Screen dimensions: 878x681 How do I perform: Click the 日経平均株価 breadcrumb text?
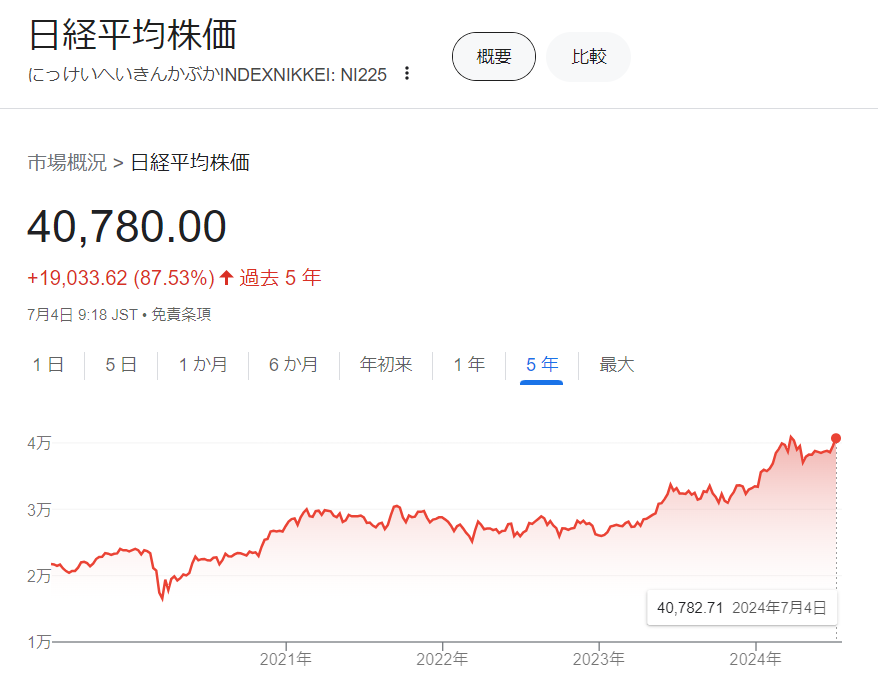click(x=190, y=162)
